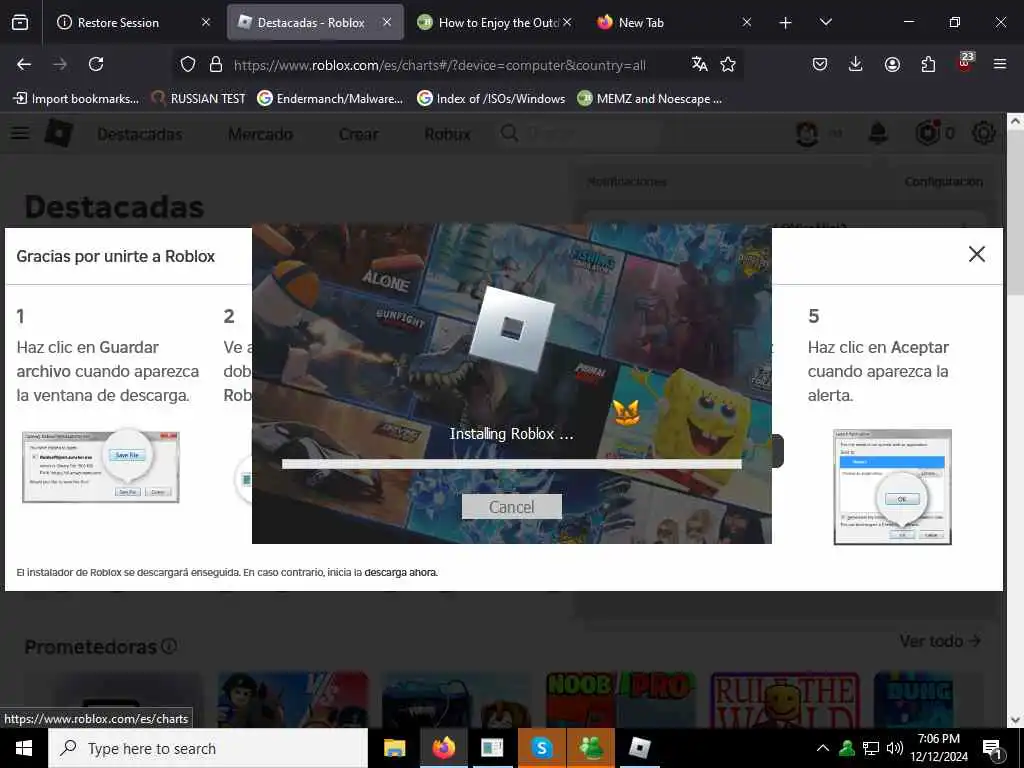
Task: Click the Save File step 1 thumbnail
Action: [101, 466]
